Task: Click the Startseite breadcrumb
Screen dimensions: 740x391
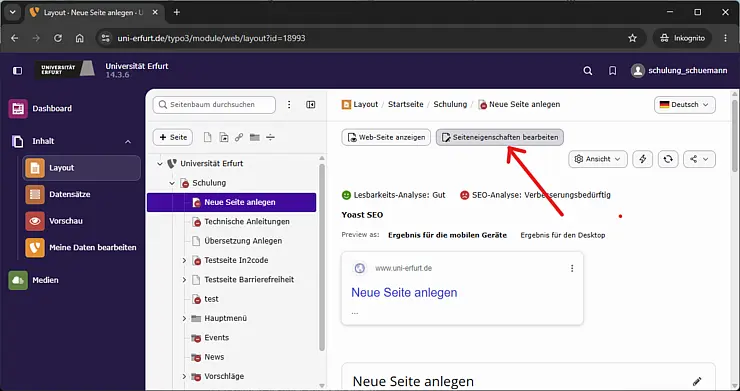Action: pos(406,104)
